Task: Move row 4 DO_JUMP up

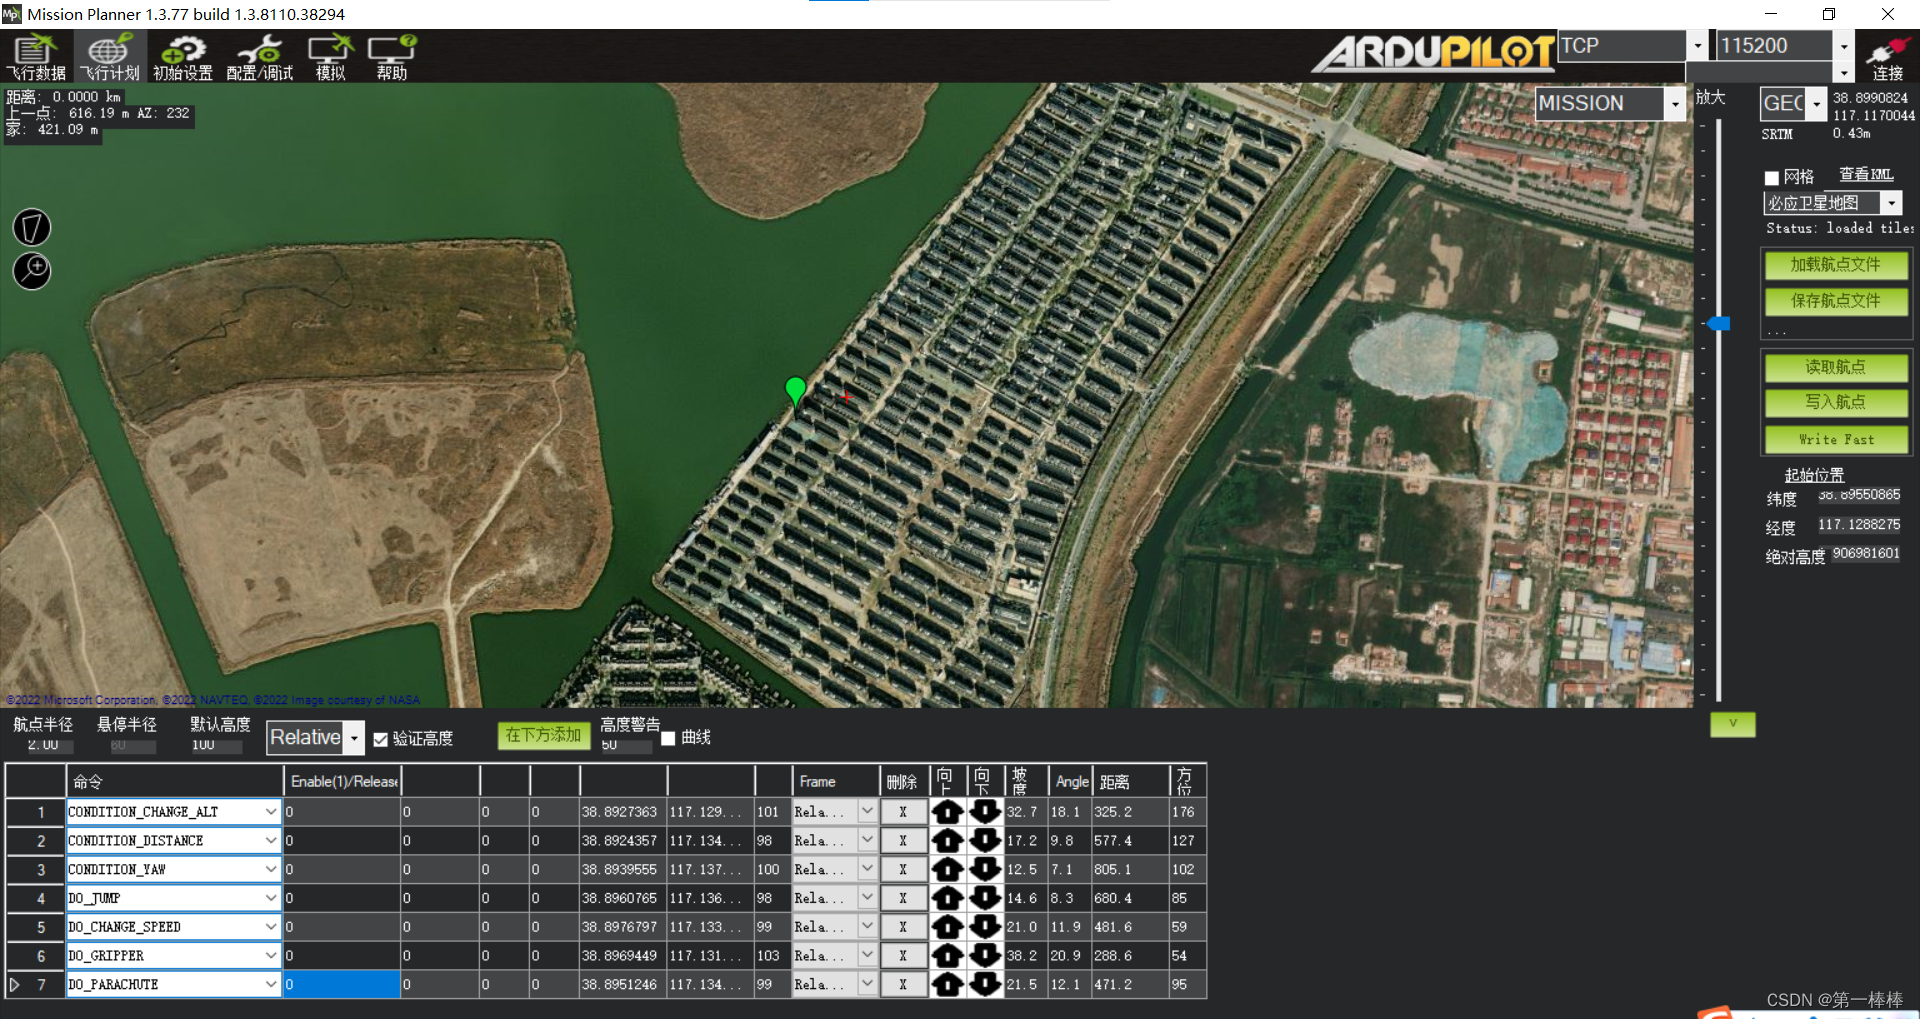Action: pyautogui.click(x=947, y=898)
